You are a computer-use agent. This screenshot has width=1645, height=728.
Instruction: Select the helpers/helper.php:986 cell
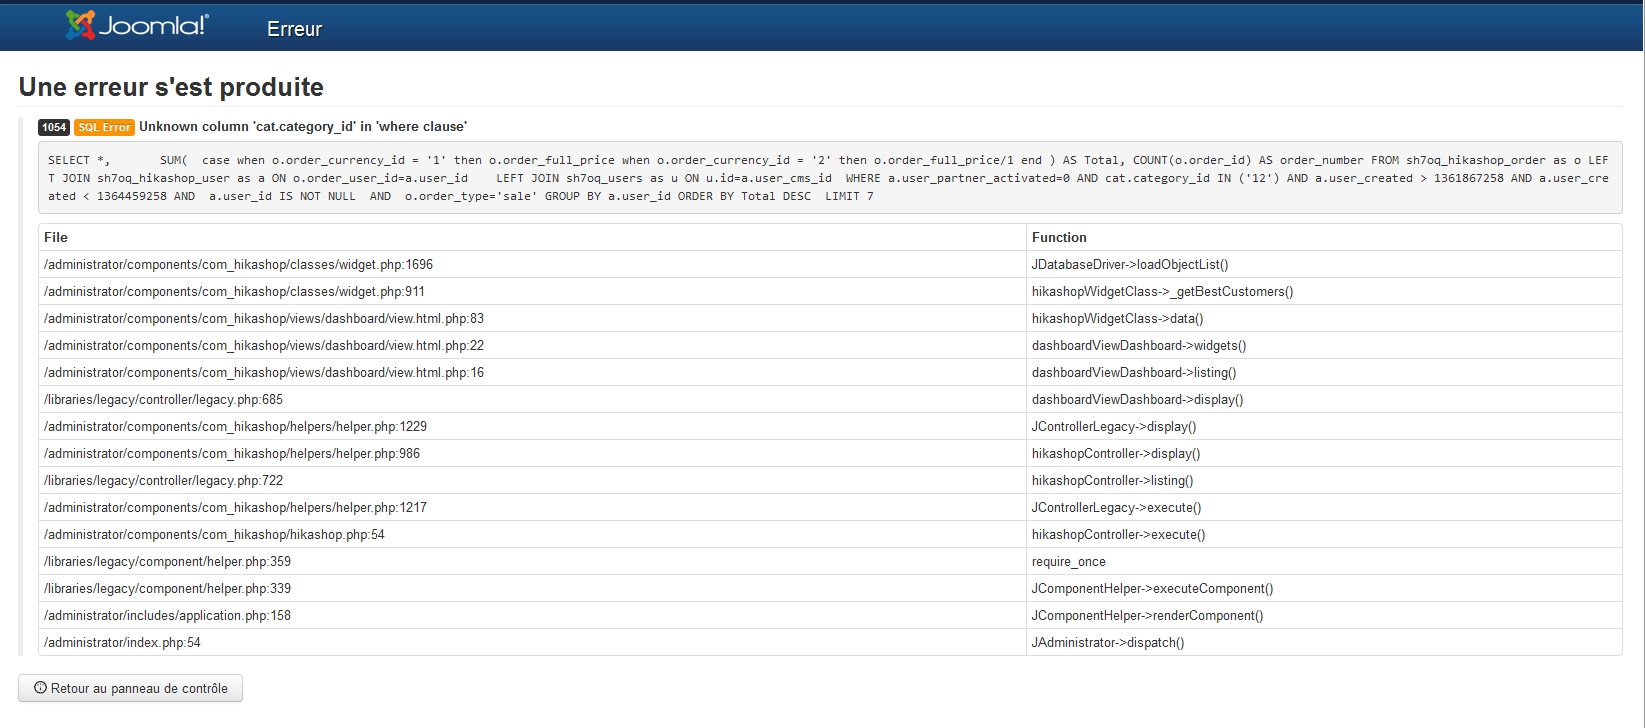pyautogui.click(x=532, y=453)
